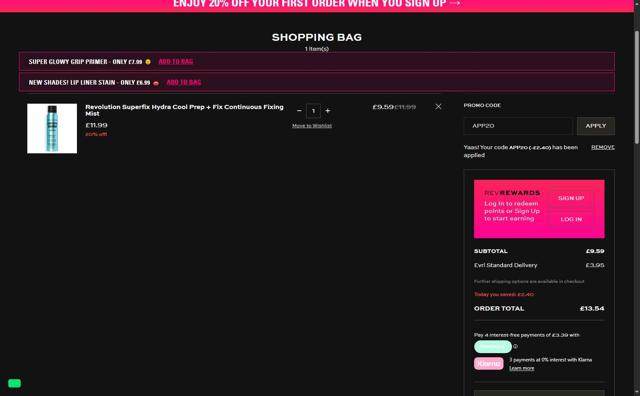Open Klarna Learn more link
Viewport: 640px width, 396px height.
pyautogui.click(x=521, y=368)
